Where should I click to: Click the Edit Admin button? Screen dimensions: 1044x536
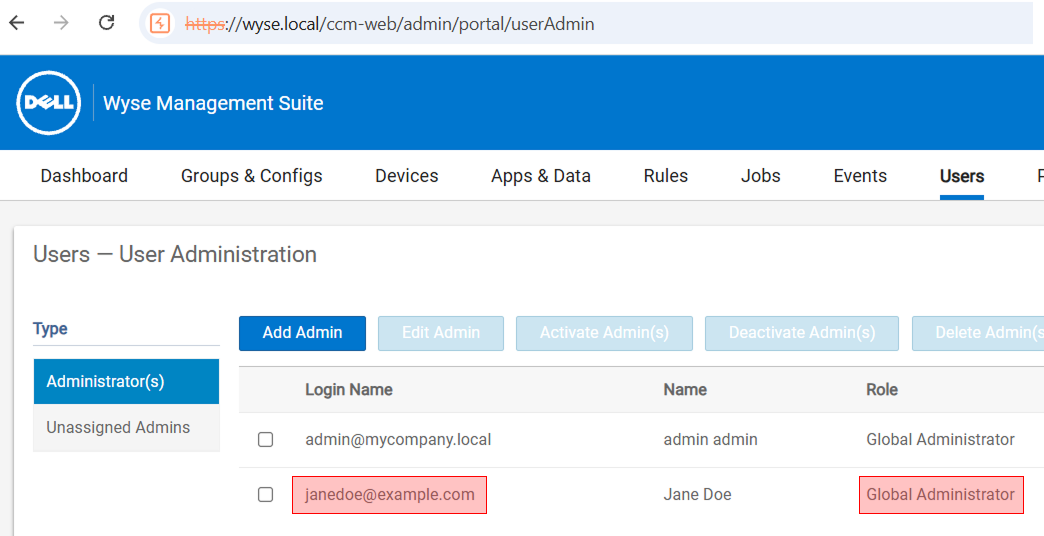tap(440, 333)
